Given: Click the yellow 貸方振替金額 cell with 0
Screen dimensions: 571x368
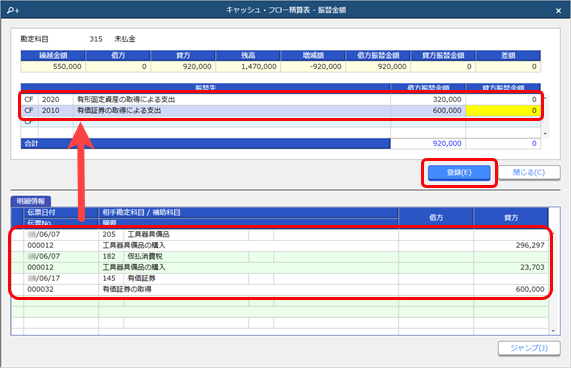Looking at the screenshot, I should 503,110.
